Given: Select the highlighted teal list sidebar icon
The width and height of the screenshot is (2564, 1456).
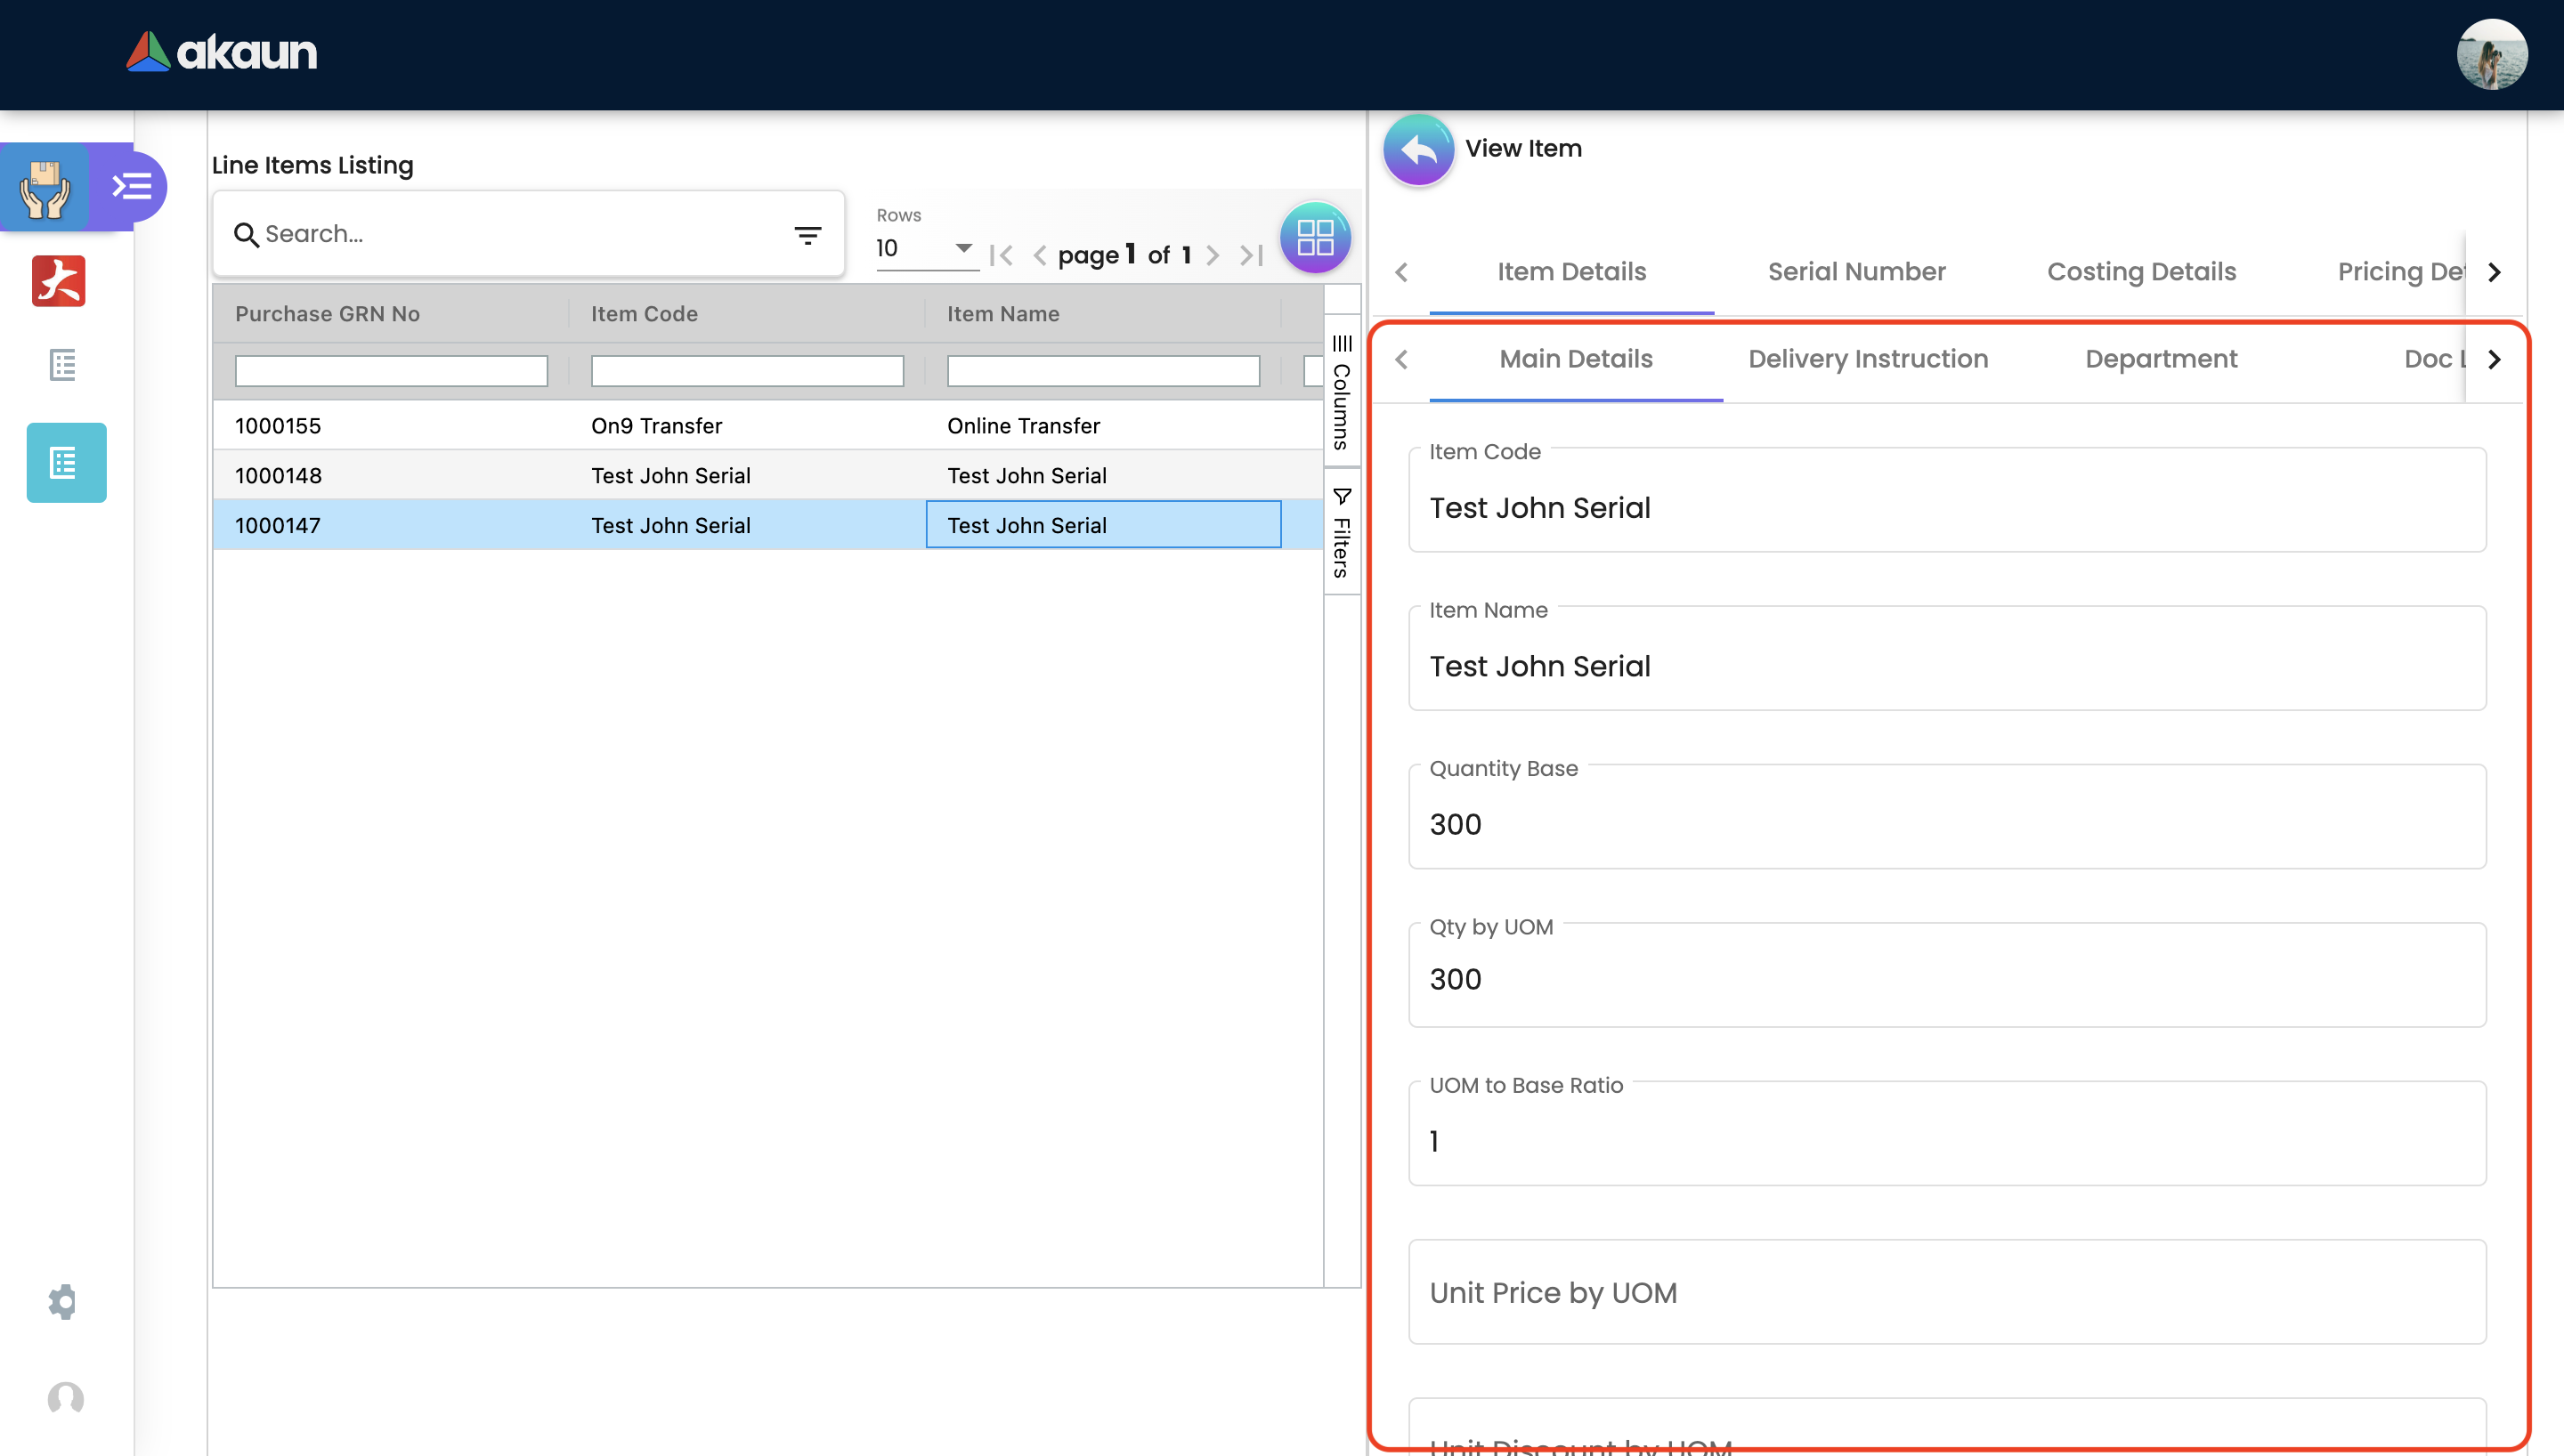Looking at the screenshot, I should (x=66, y=463).
